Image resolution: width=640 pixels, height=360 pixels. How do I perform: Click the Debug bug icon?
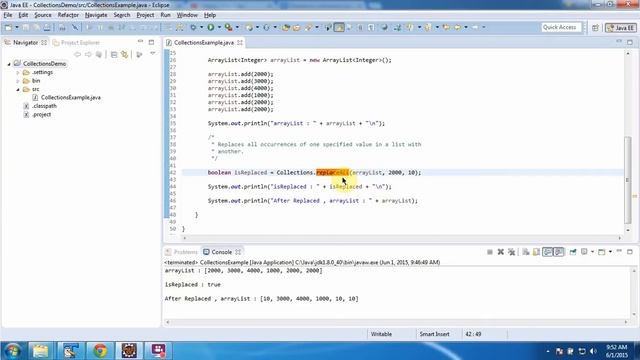click(193, 27)
